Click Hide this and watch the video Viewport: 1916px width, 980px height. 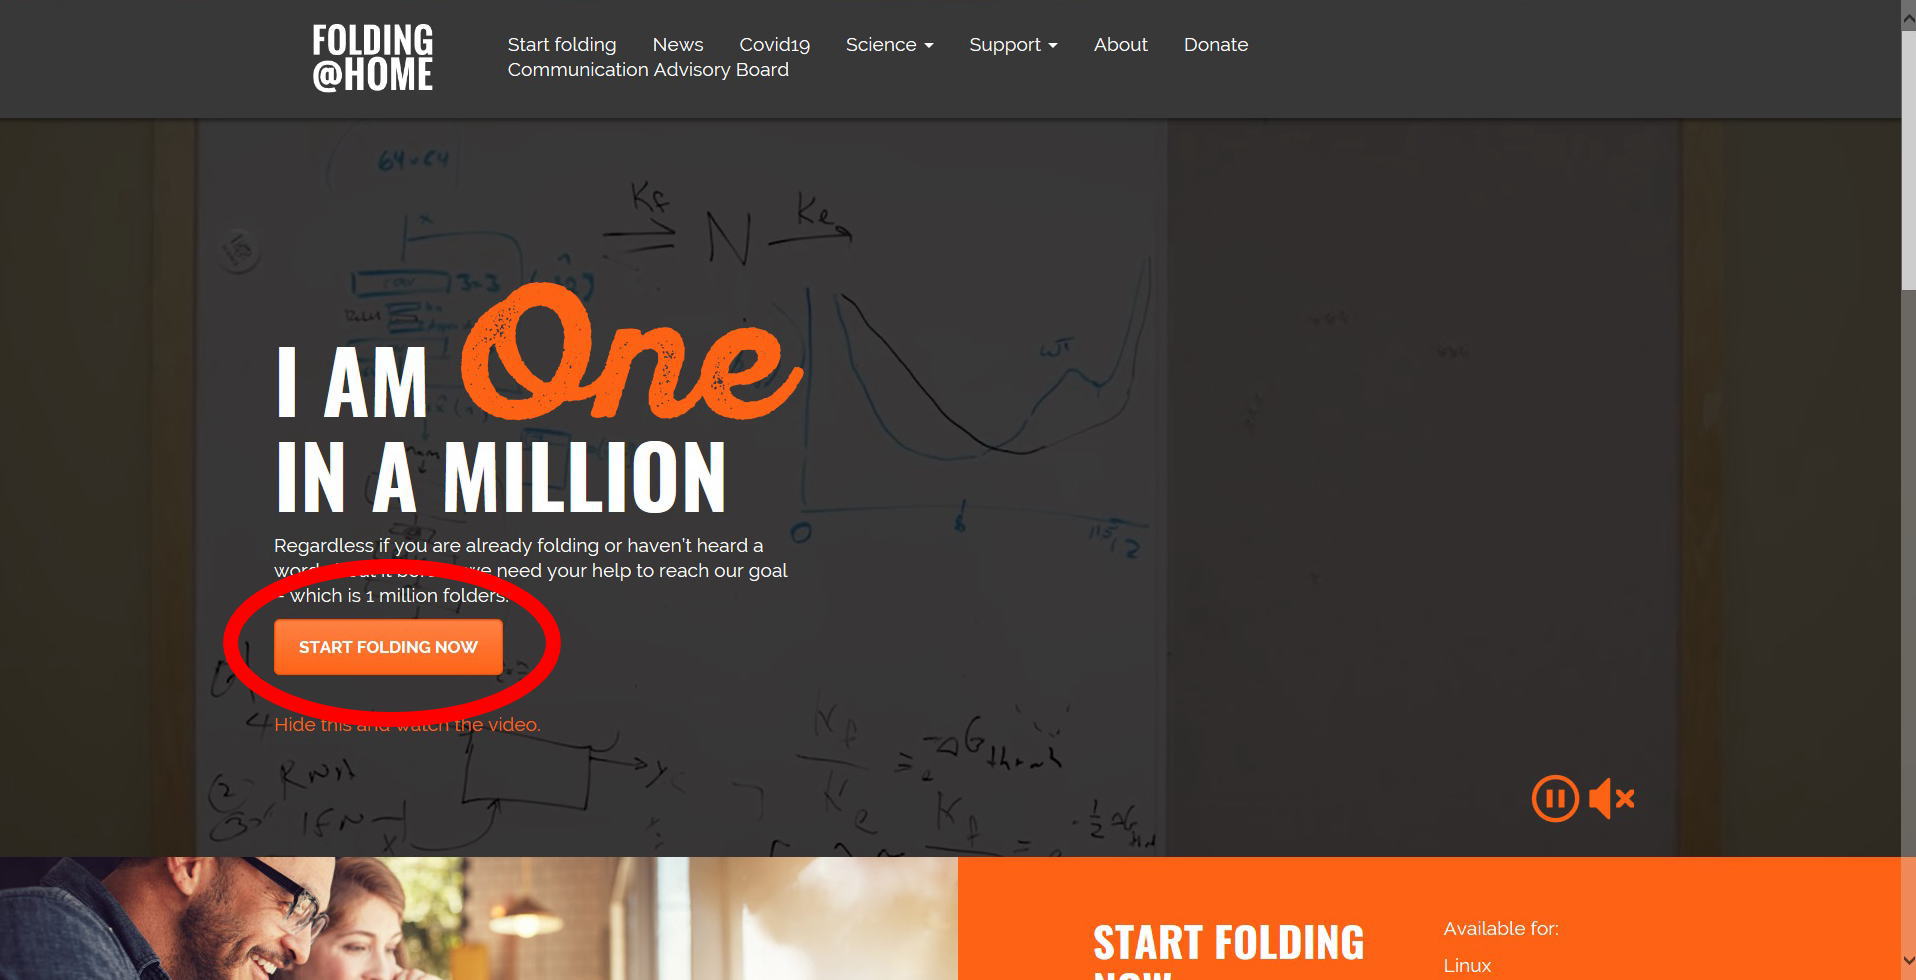pyautogui.click(x=407, y=724)
